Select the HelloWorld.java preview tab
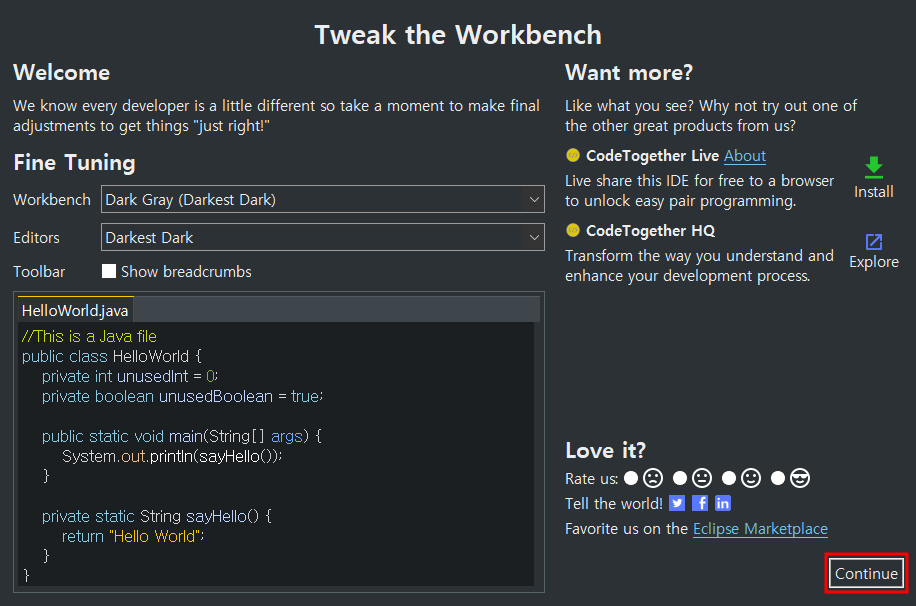Screen dimensions: 916x606 pyautogui.click(x=75, y=310)
